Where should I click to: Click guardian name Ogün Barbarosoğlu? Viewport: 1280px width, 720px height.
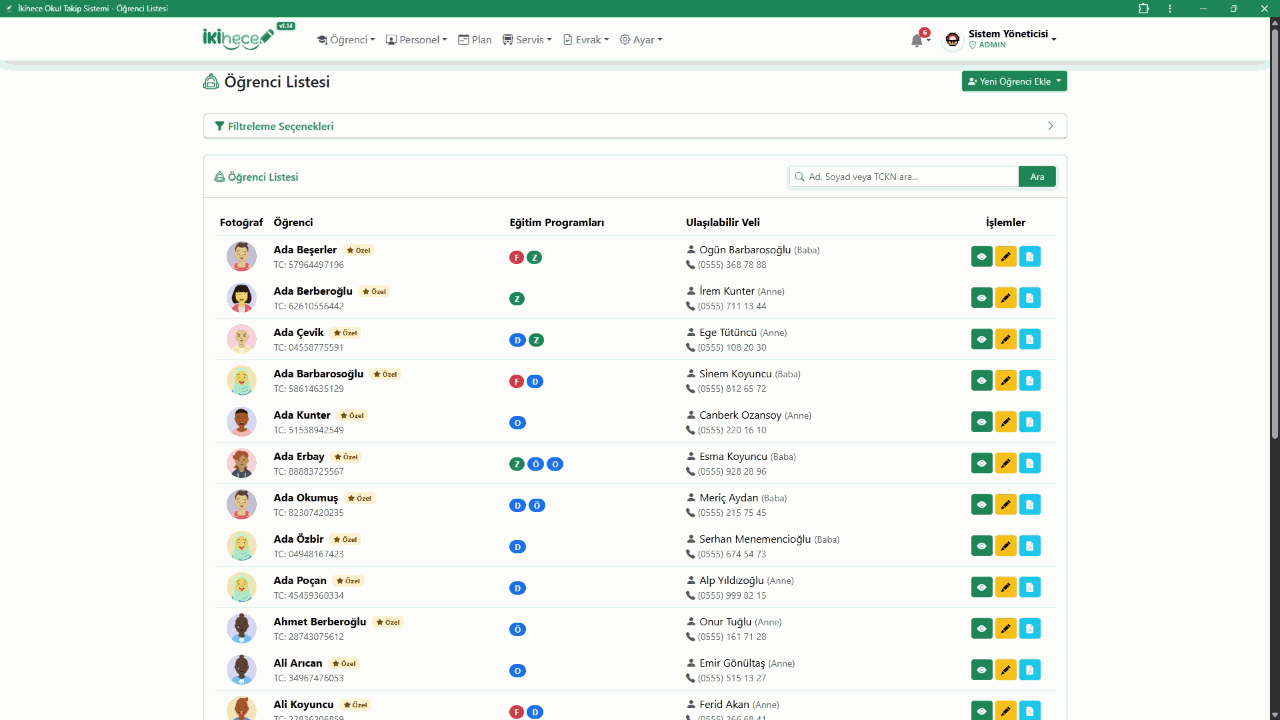click(745, 250)
